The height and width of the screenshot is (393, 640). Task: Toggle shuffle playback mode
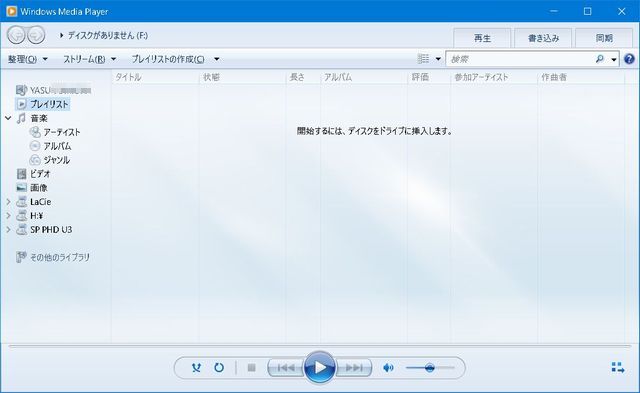point(196,368)
